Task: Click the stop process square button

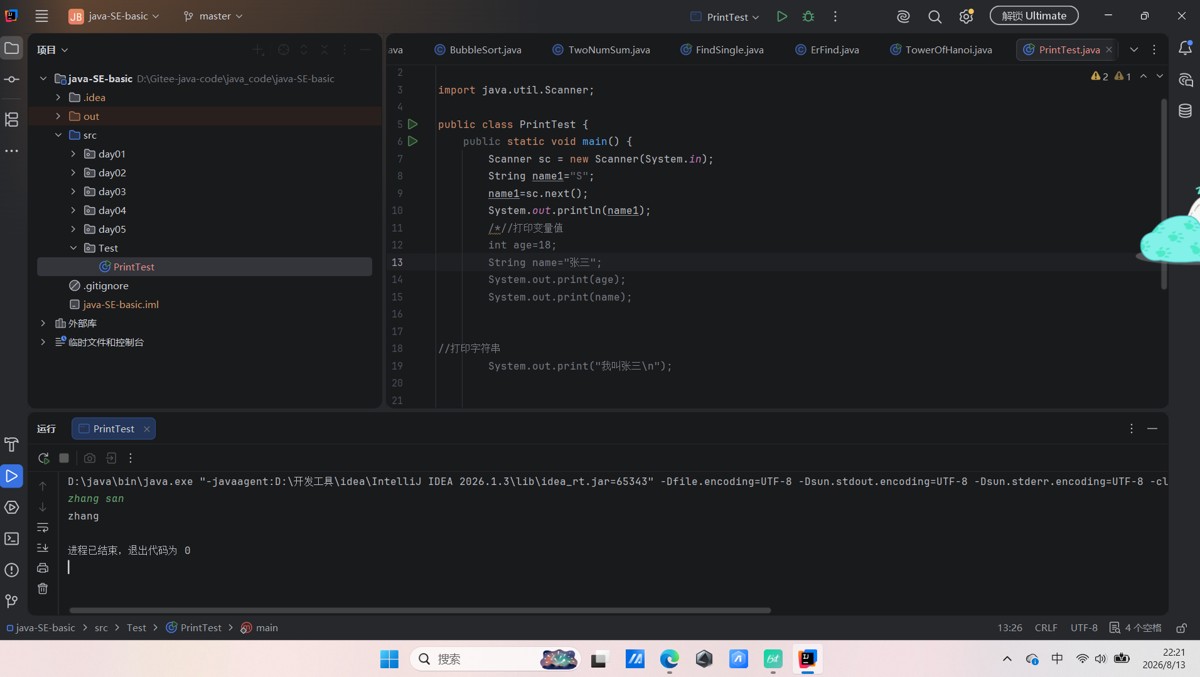Action: tap(64, 458)
